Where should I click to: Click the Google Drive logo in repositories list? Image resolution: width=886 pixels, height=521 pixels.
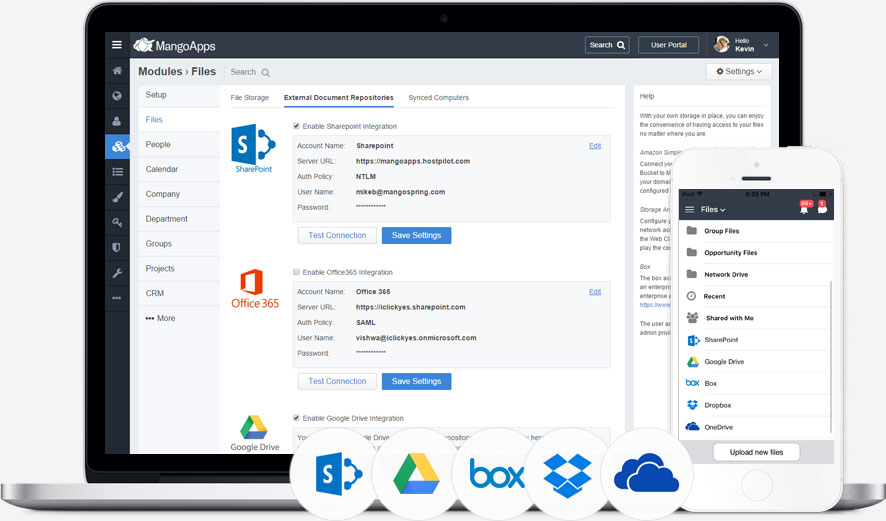pyautogui.click(x=254, y=433)
